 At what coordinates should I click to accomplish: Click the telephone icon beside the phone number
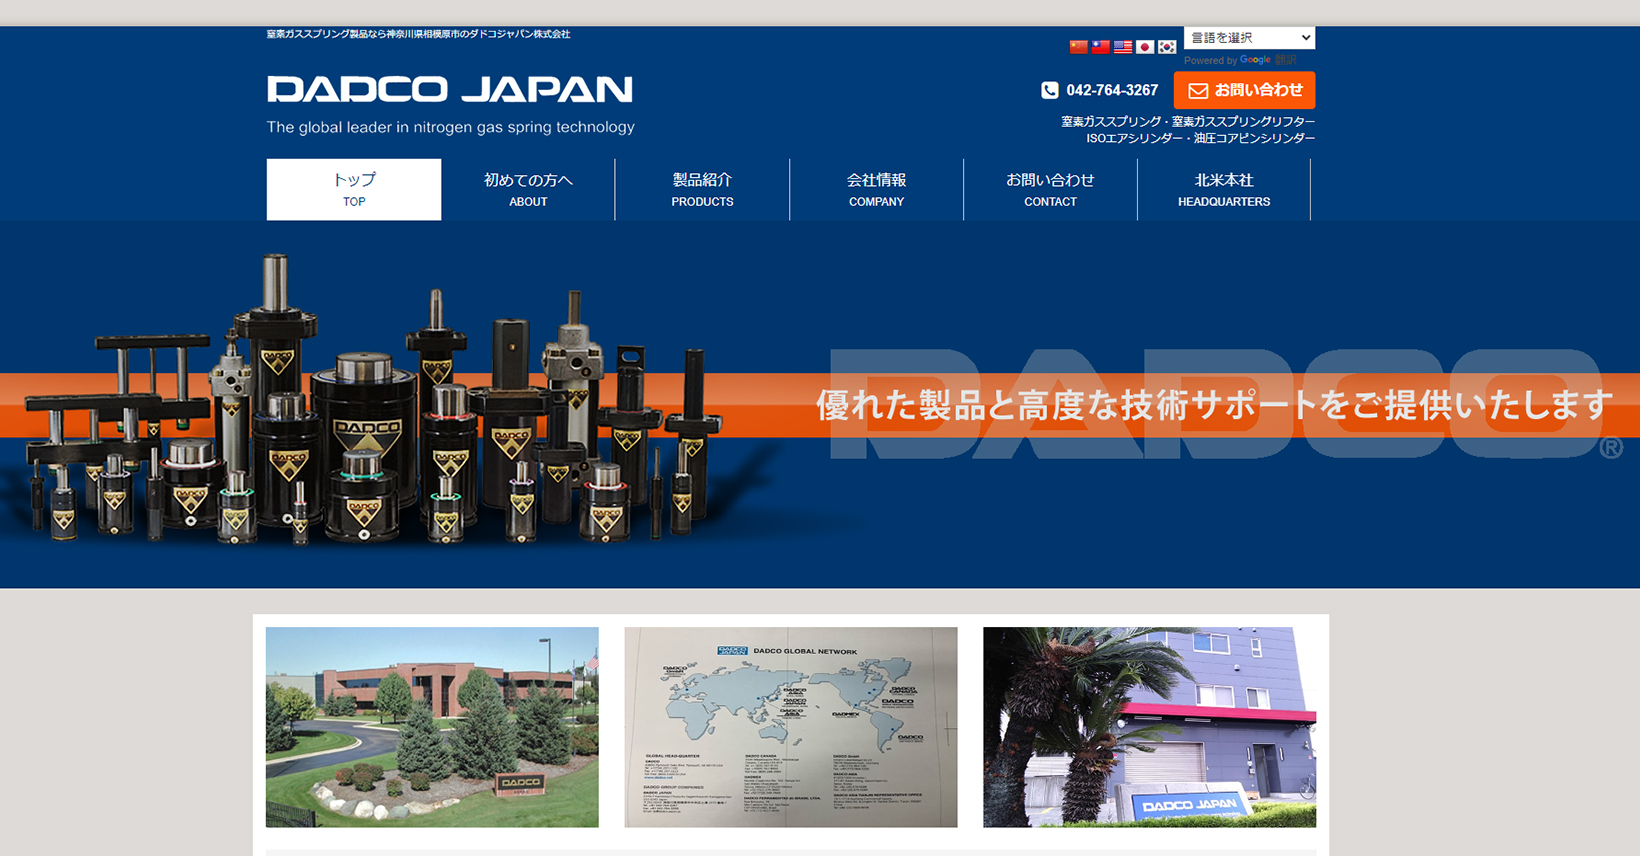coord(1049,90)
